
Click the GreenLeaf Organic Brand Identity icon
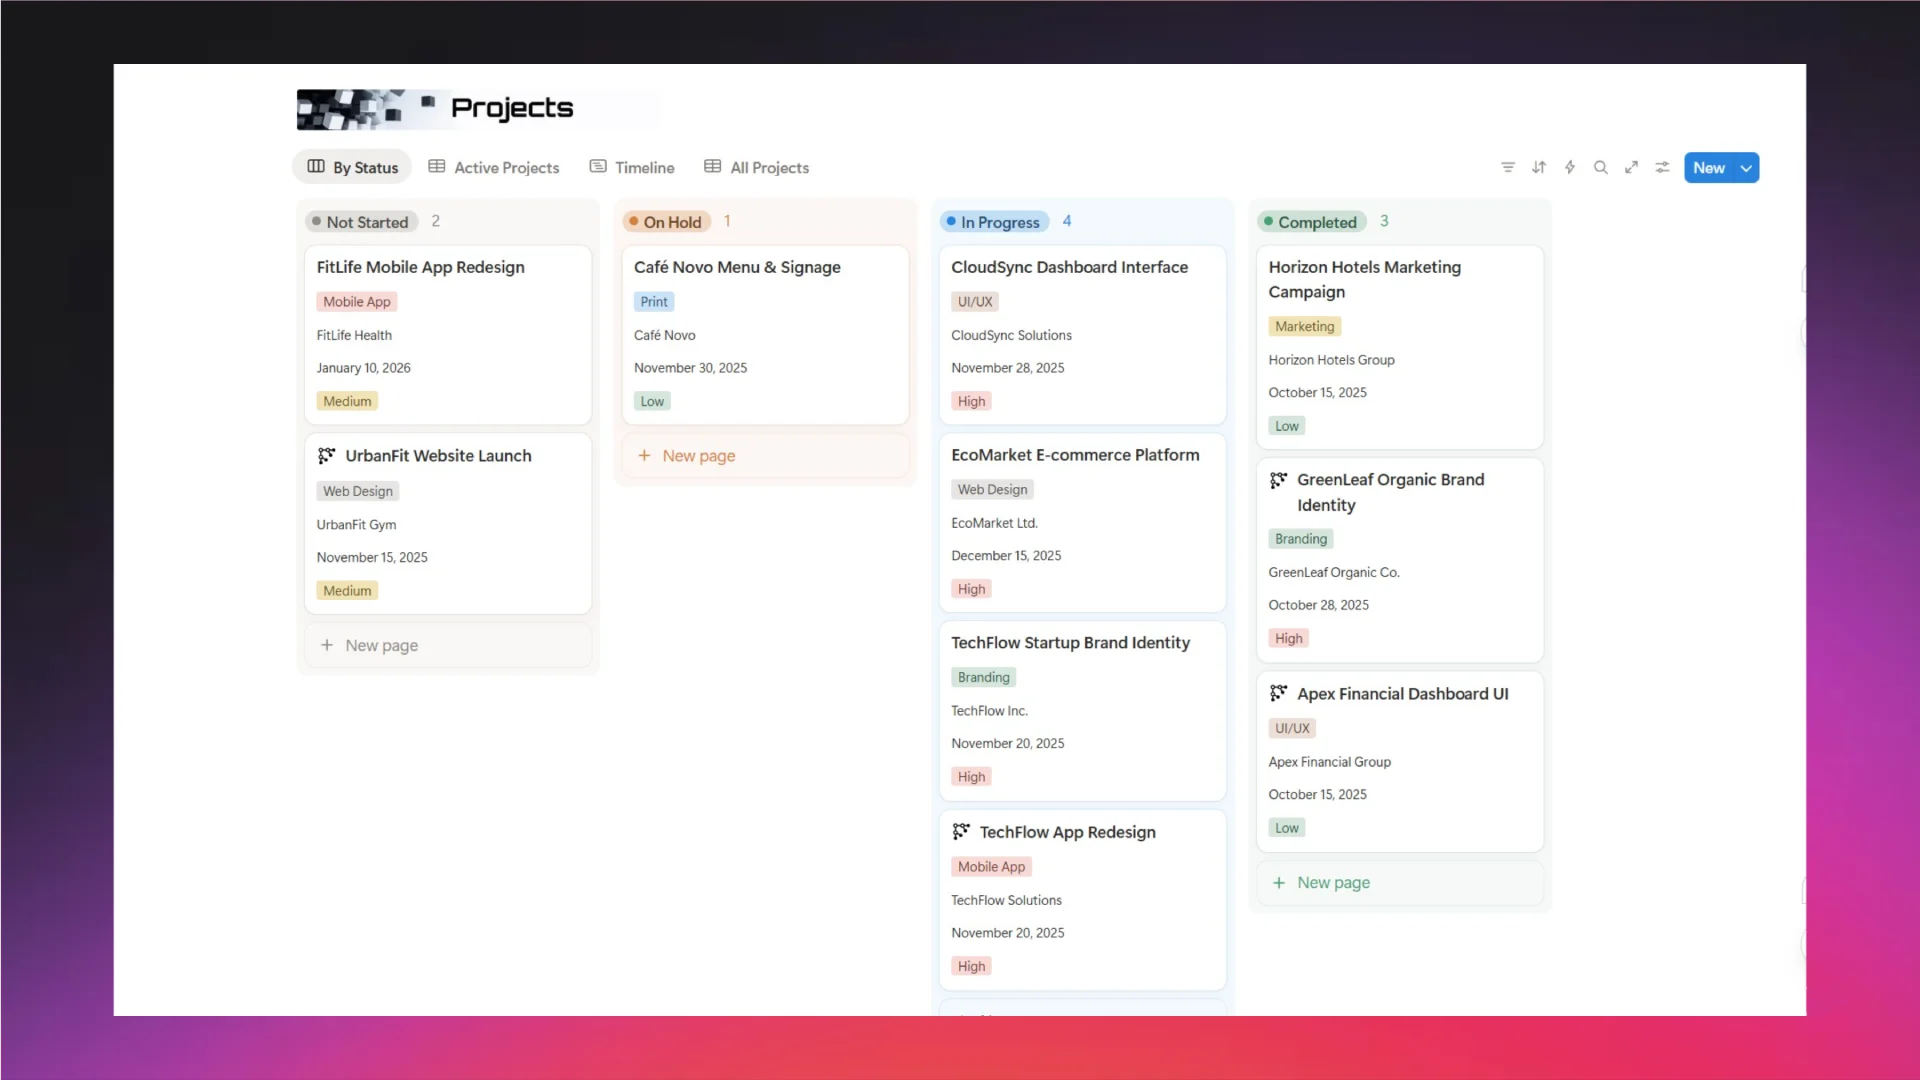(x=1278, y=480)
